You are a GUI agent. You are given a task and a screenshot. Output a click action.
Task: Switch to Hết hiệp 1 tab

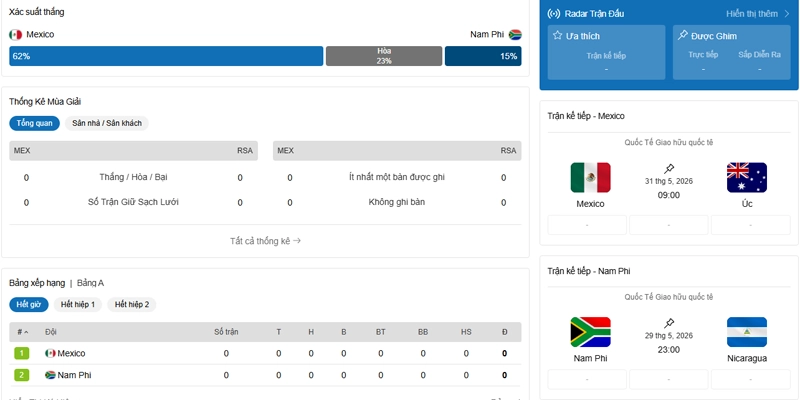tap(78, 305)
